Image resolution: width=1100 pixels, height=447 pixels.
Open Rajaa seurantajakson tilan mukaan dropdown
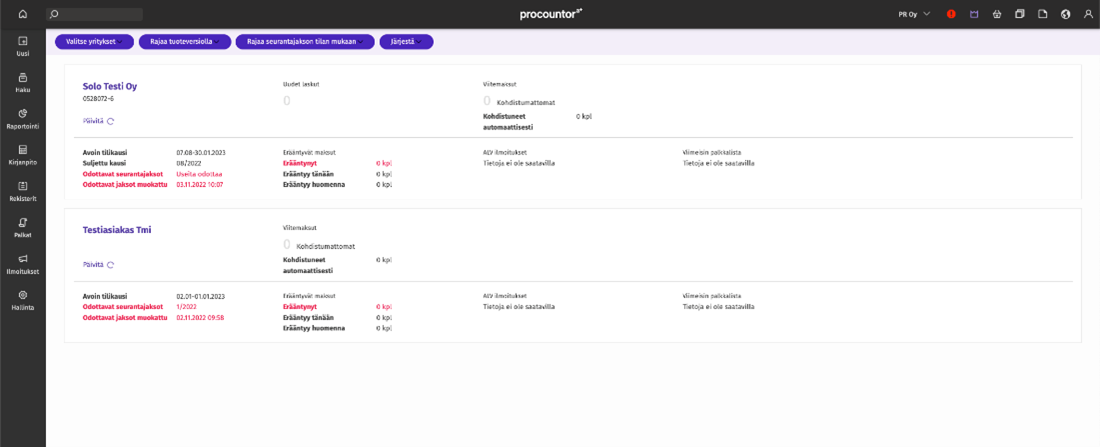(305, 42)
